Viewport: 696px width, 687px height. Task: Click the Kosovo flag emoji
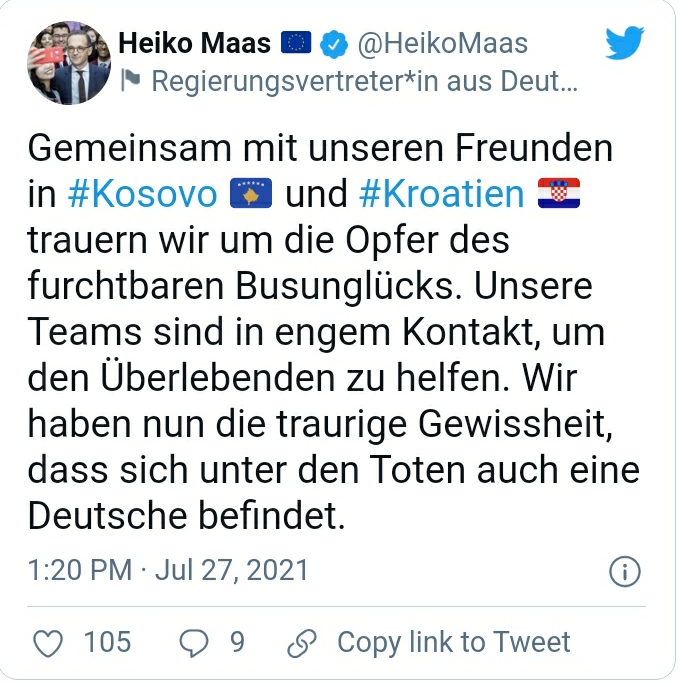click(x=251, y=194)
